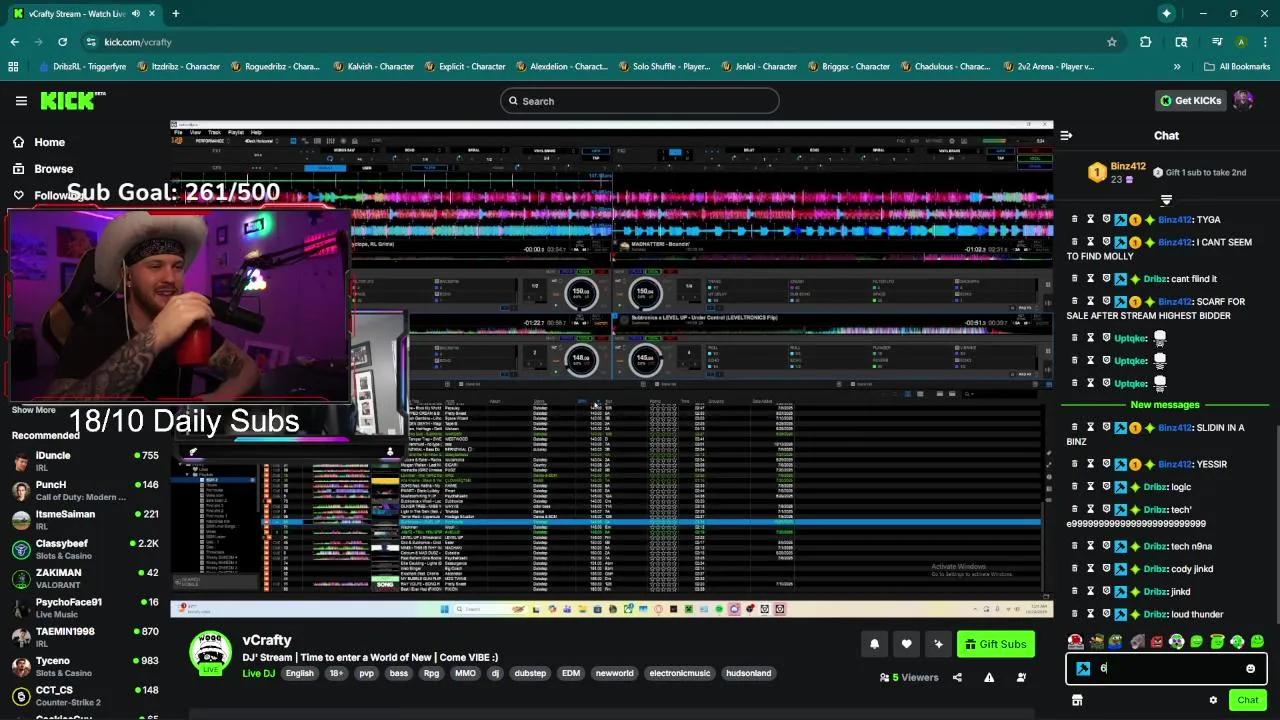
Task: Send the message with the Chat button
Action: click(1247, 700)
